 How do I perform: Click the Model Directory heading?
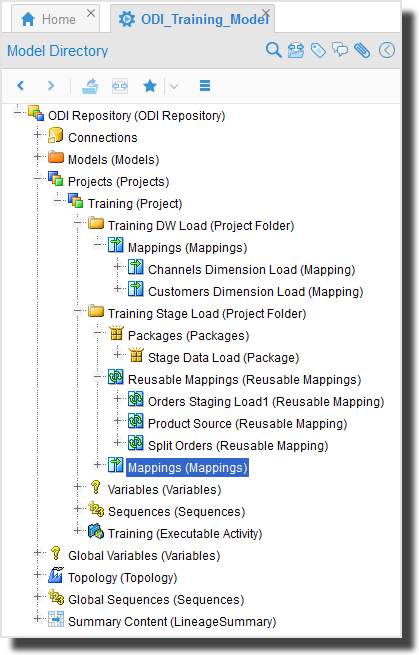point(58,51)
